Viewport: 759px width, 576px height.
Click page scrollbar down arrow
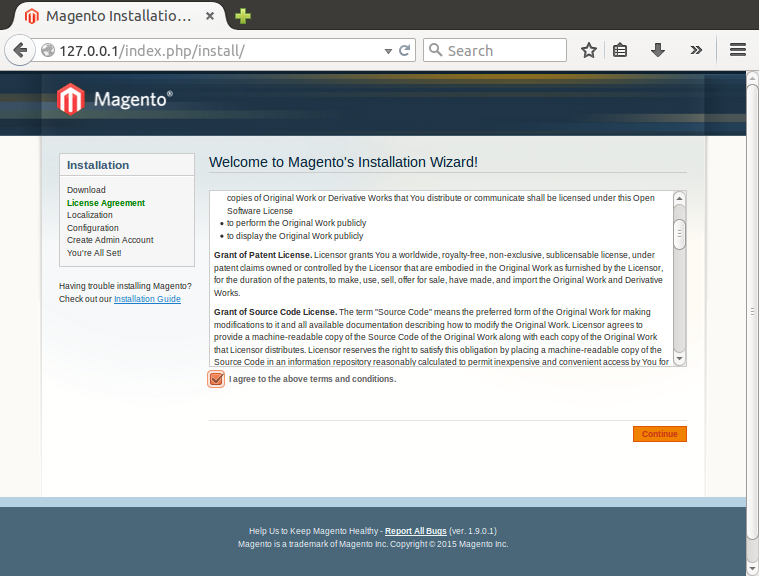pos(752,569)
